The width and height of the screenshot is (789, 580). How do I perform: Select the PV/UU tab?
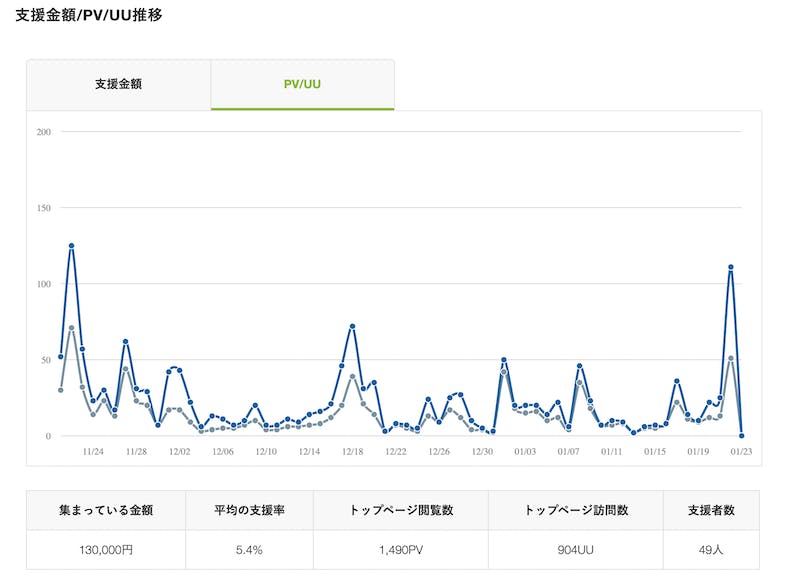(302, 84)
